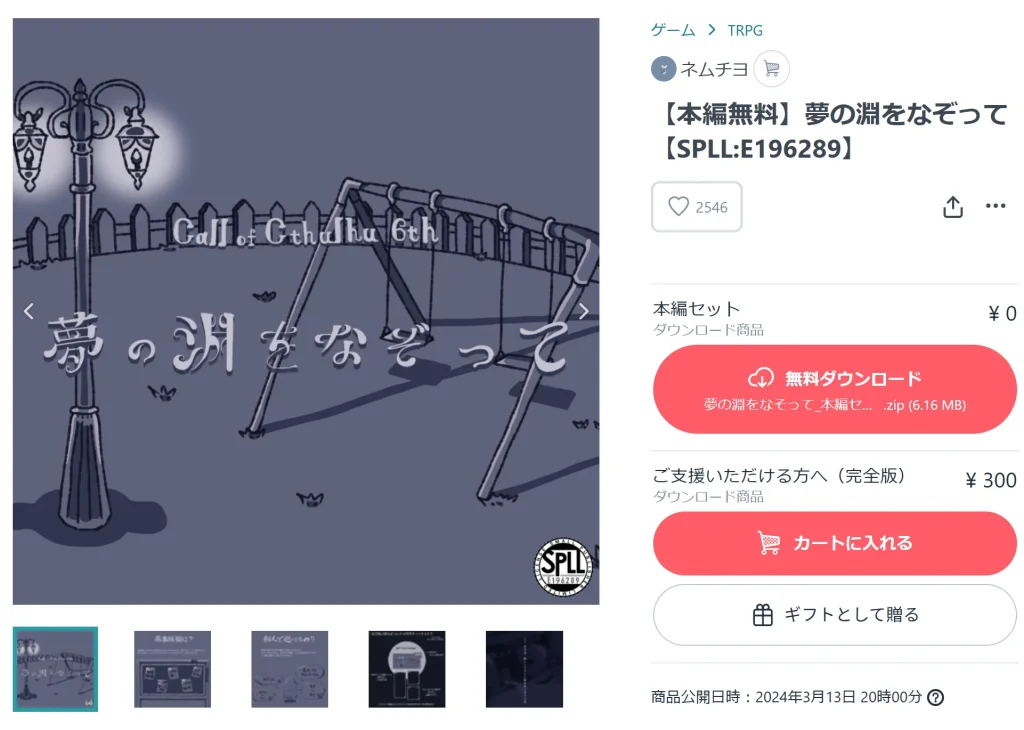
Task: Open the shop cart icon beside ネムチヨ
Action: coord(771,69)
